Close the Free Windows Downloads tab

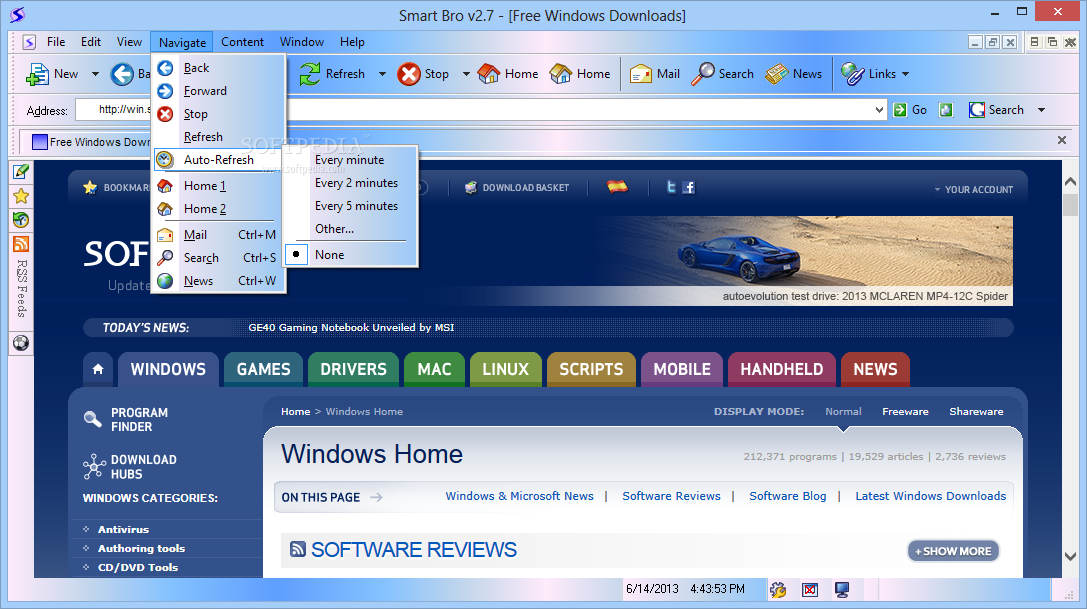1061,140
